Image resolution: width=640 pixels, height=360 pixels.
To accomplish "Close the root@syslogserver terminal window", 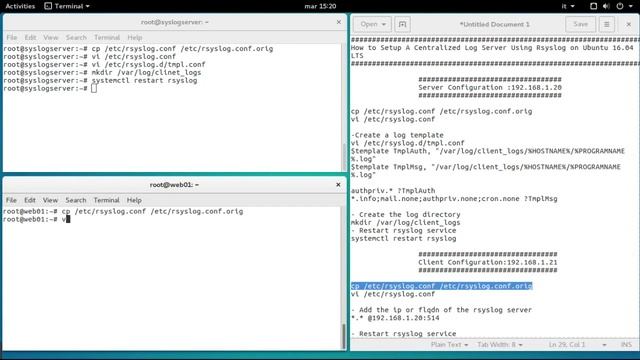I will 338,22.
